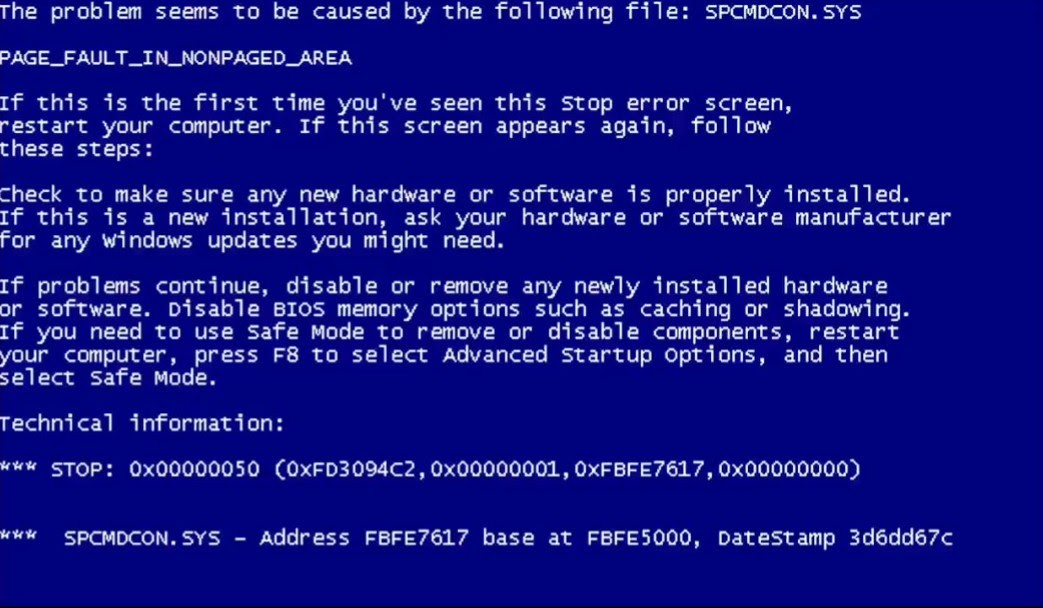Click the 'Disable BIOS memory options' text
The width and height of the screenshot is (1043, 608).
tap(344, 309)
